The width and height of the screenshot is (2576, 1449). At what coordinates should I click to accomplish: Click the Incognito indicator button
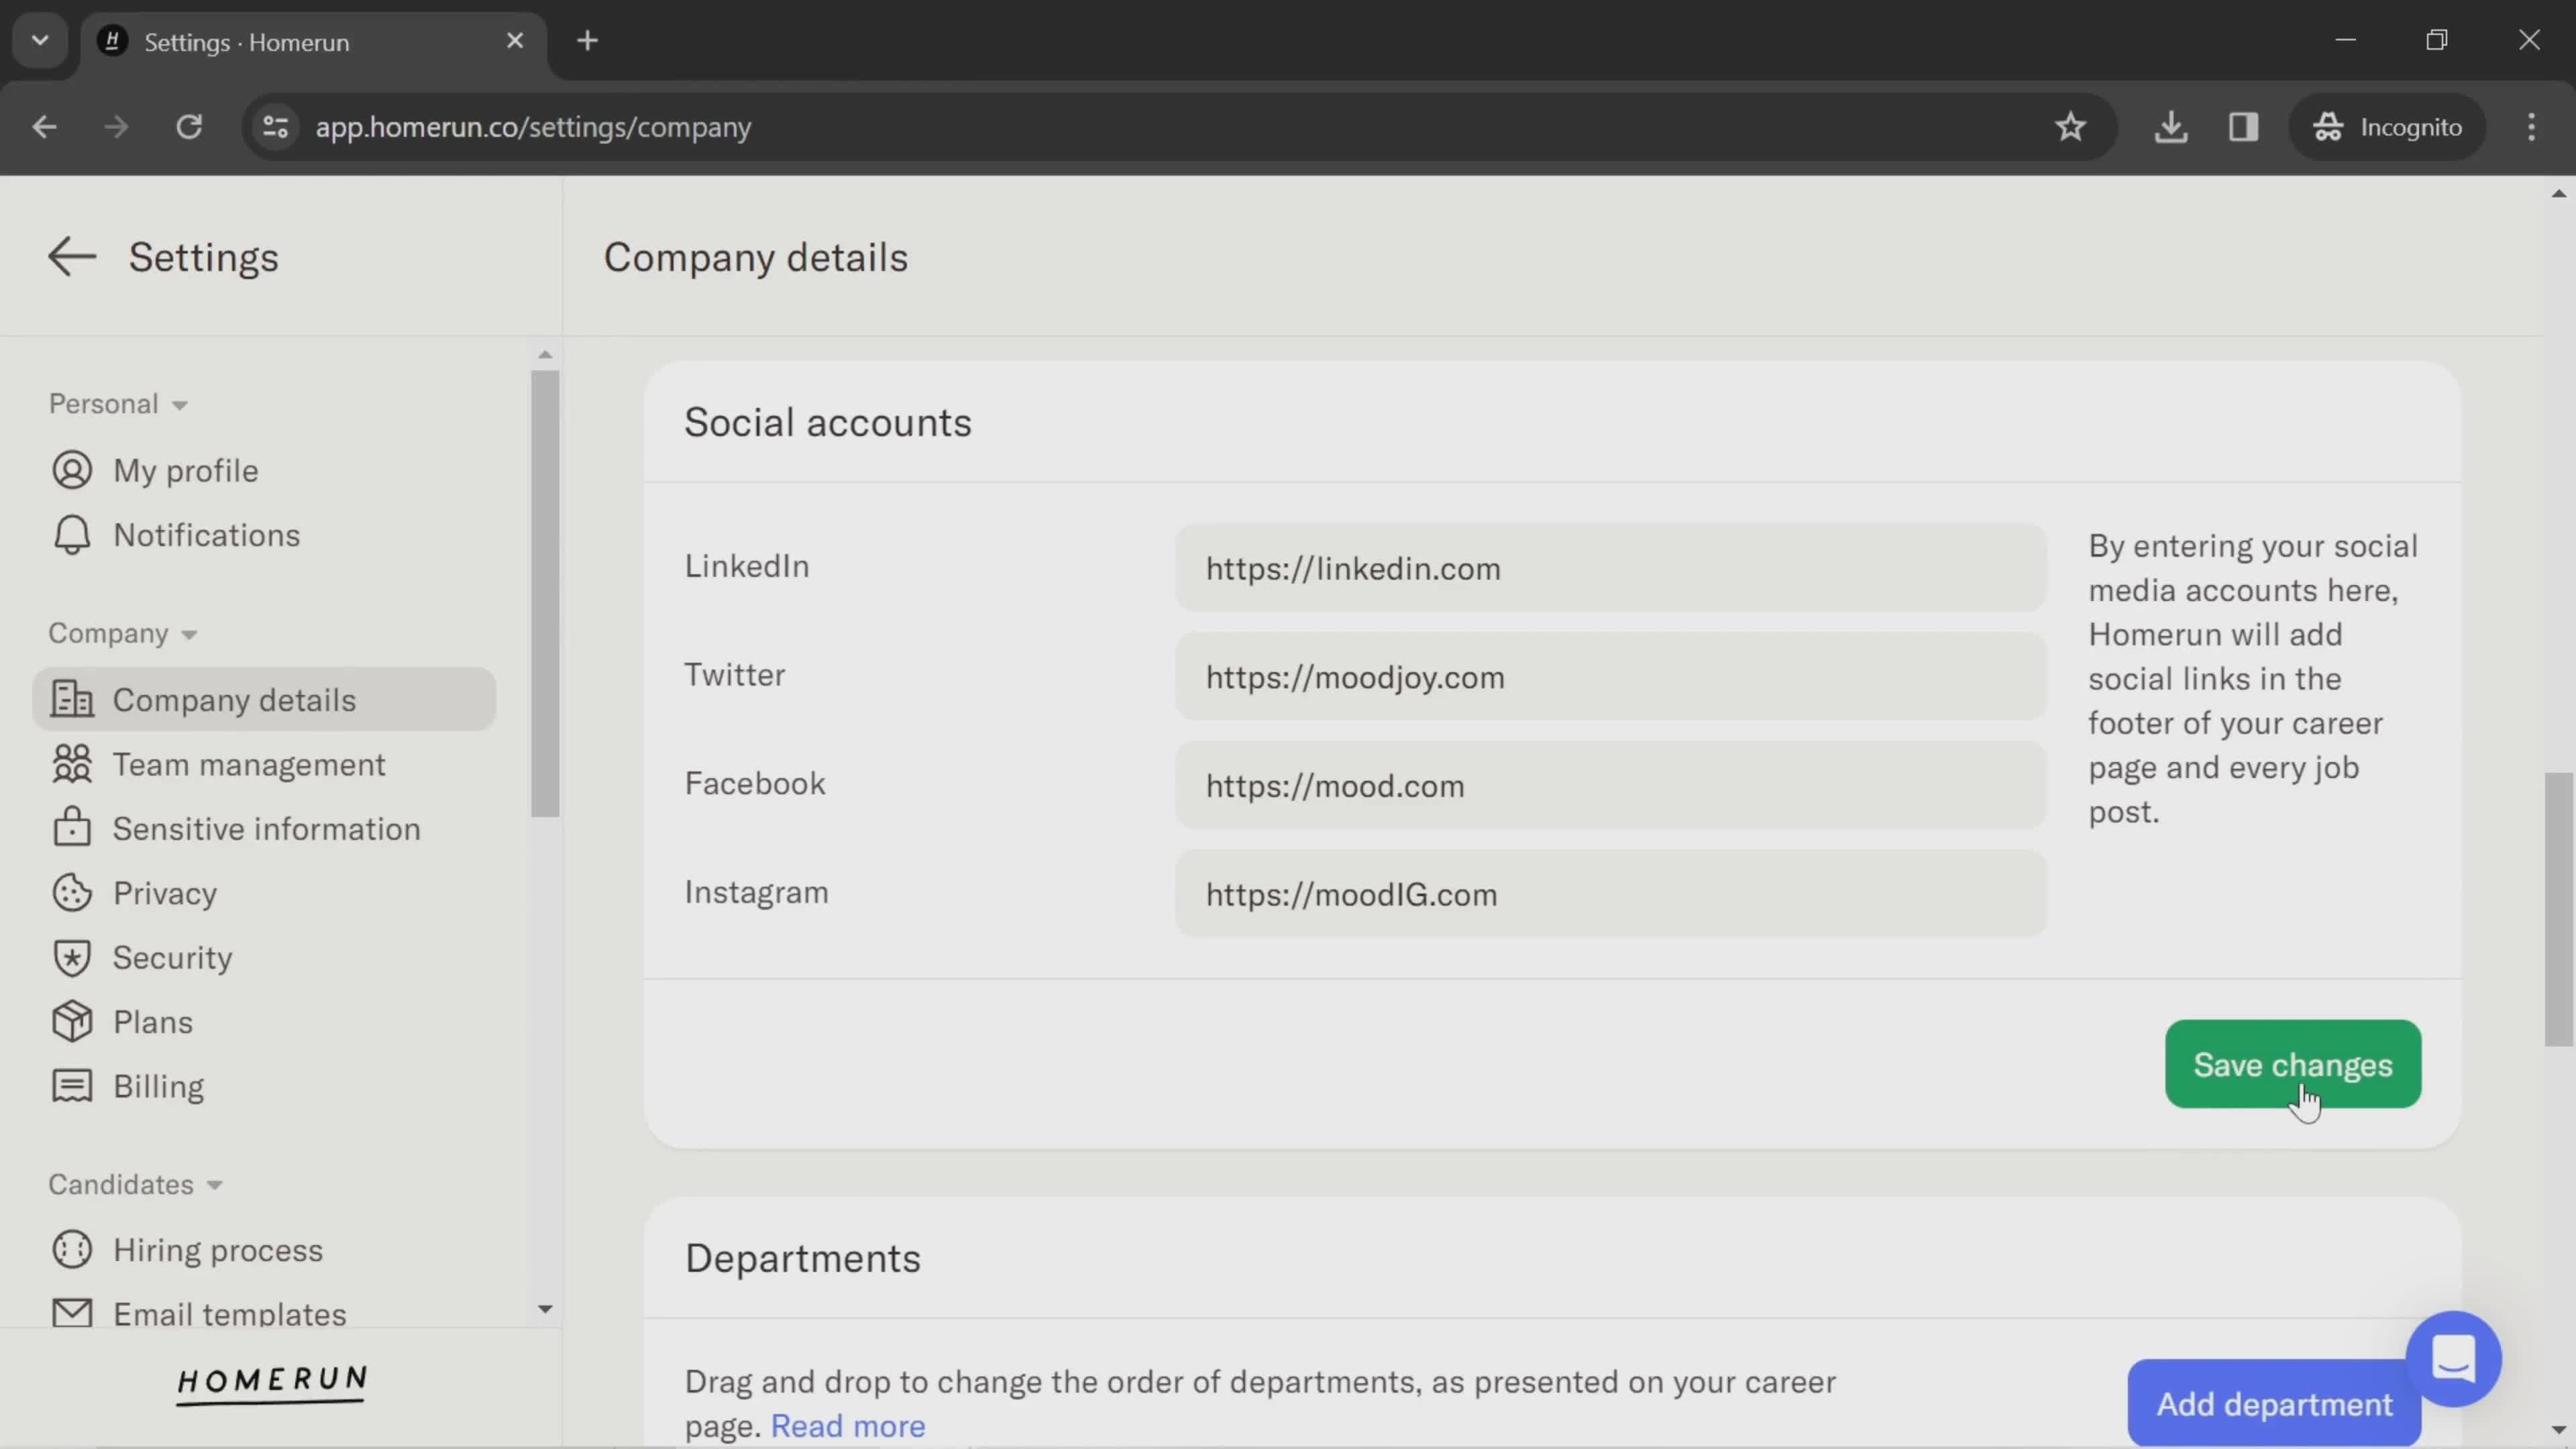2387,127
